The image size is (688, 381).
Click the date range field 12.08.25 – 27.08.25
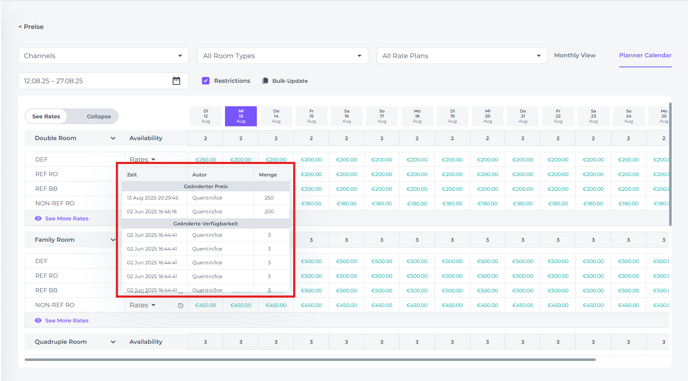click(103, 81)
